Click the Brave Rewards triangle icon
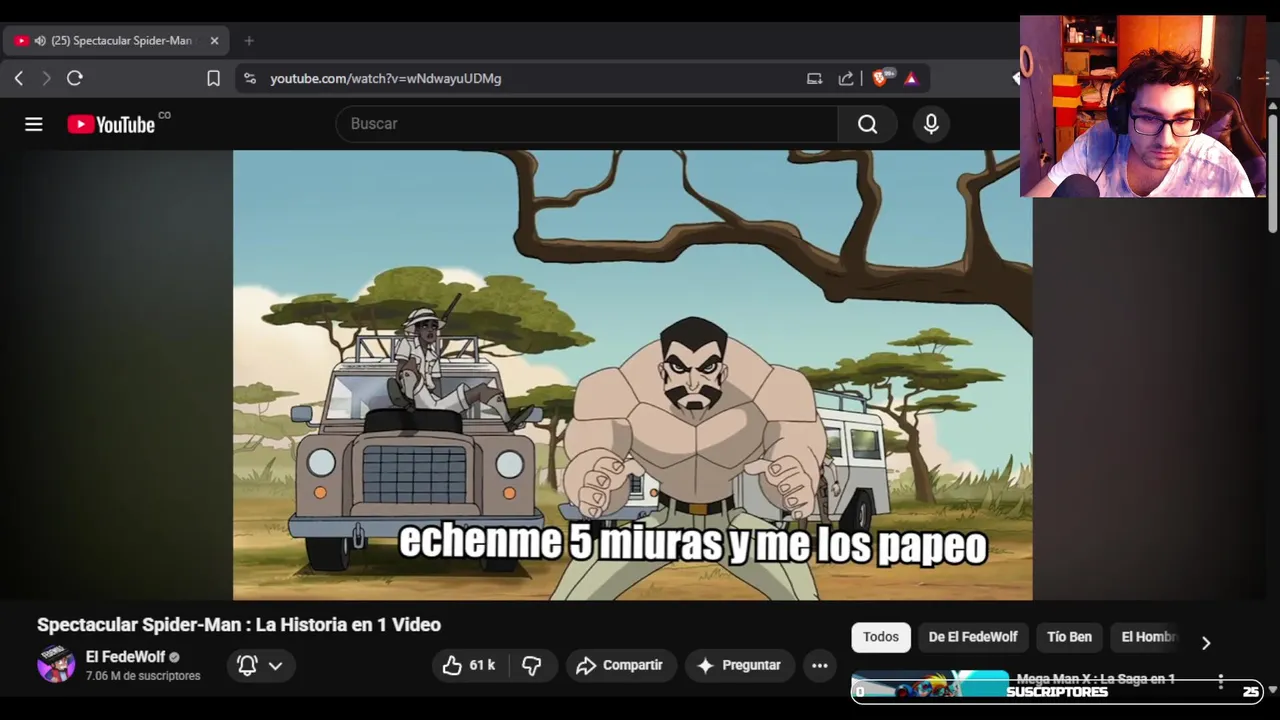Image resolution: width=1280 pixels, height=720 pixels. (911, 78)
